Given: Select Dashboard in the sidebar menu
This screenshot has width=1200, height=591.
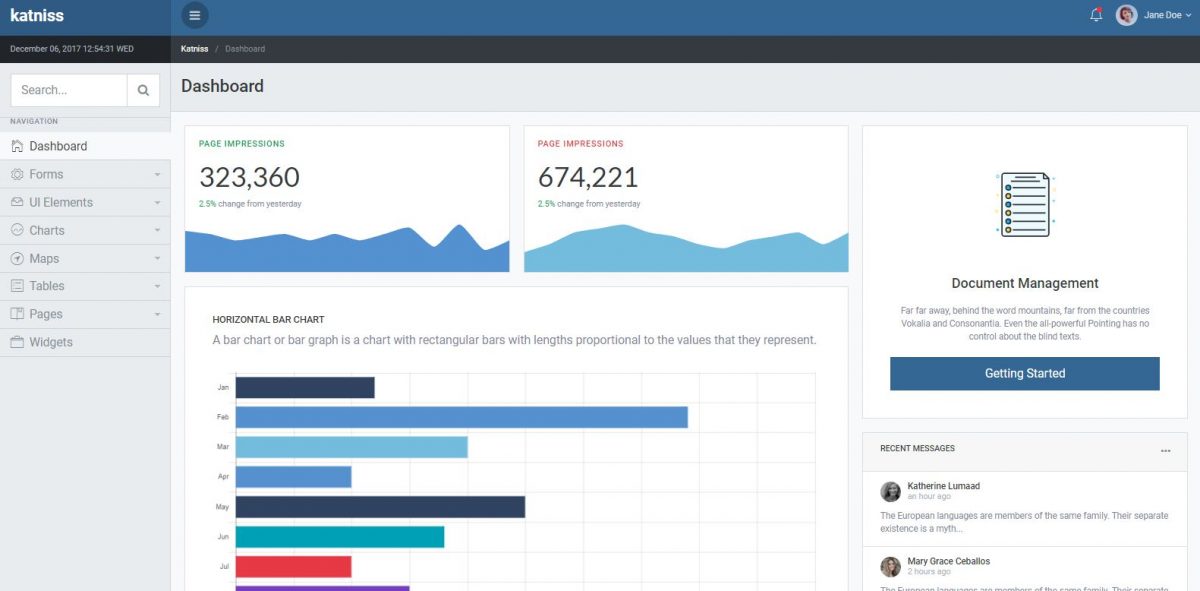Looking at the screenshot, I should (60, 146).
